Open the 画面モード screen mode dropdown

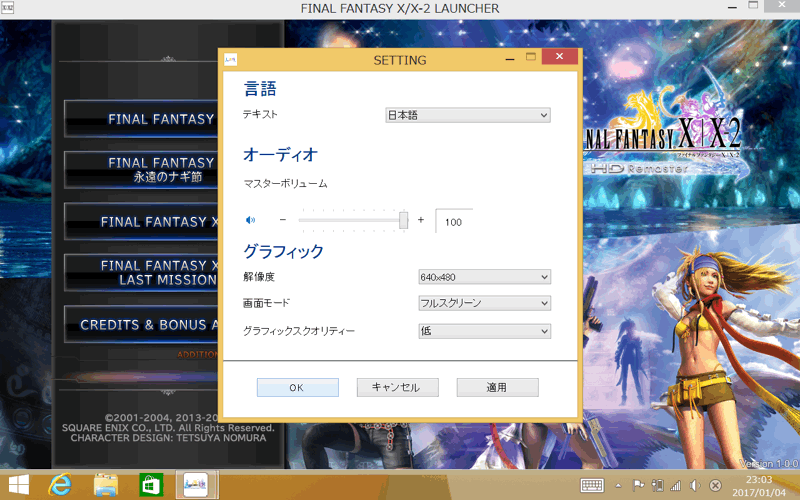pos(484,303)
